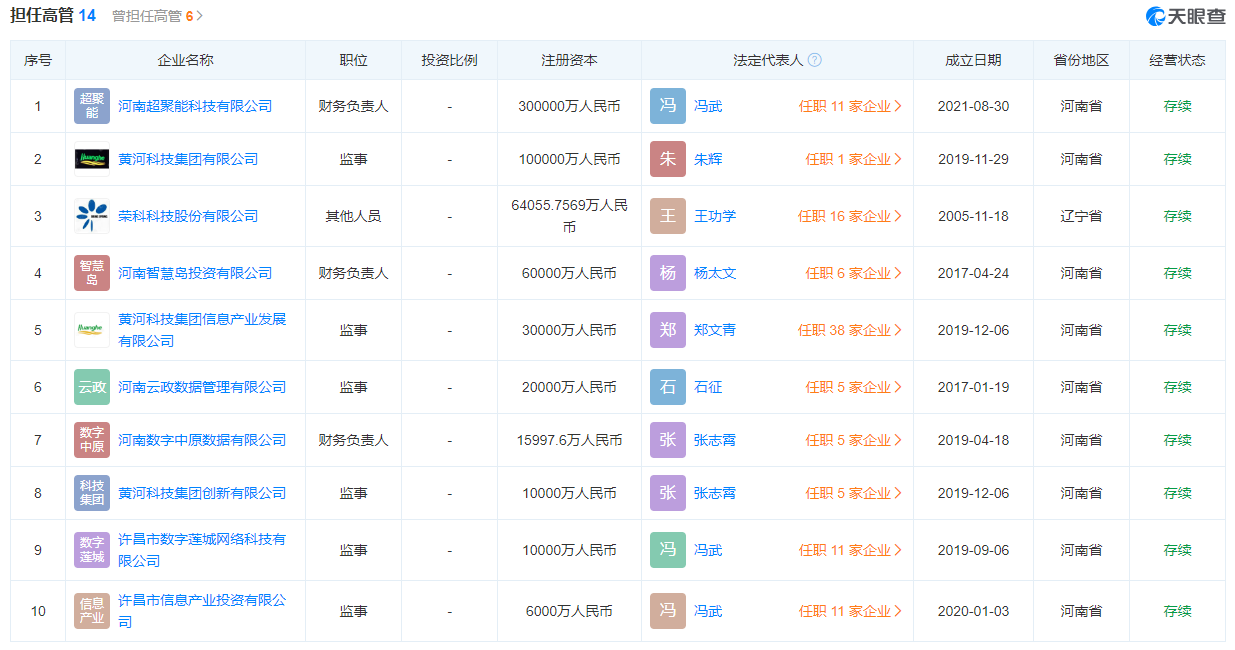Screen dimensions: 1235x650
Task: Switch to the 担任高管 14 tab
Action: (x=53, y=15)
